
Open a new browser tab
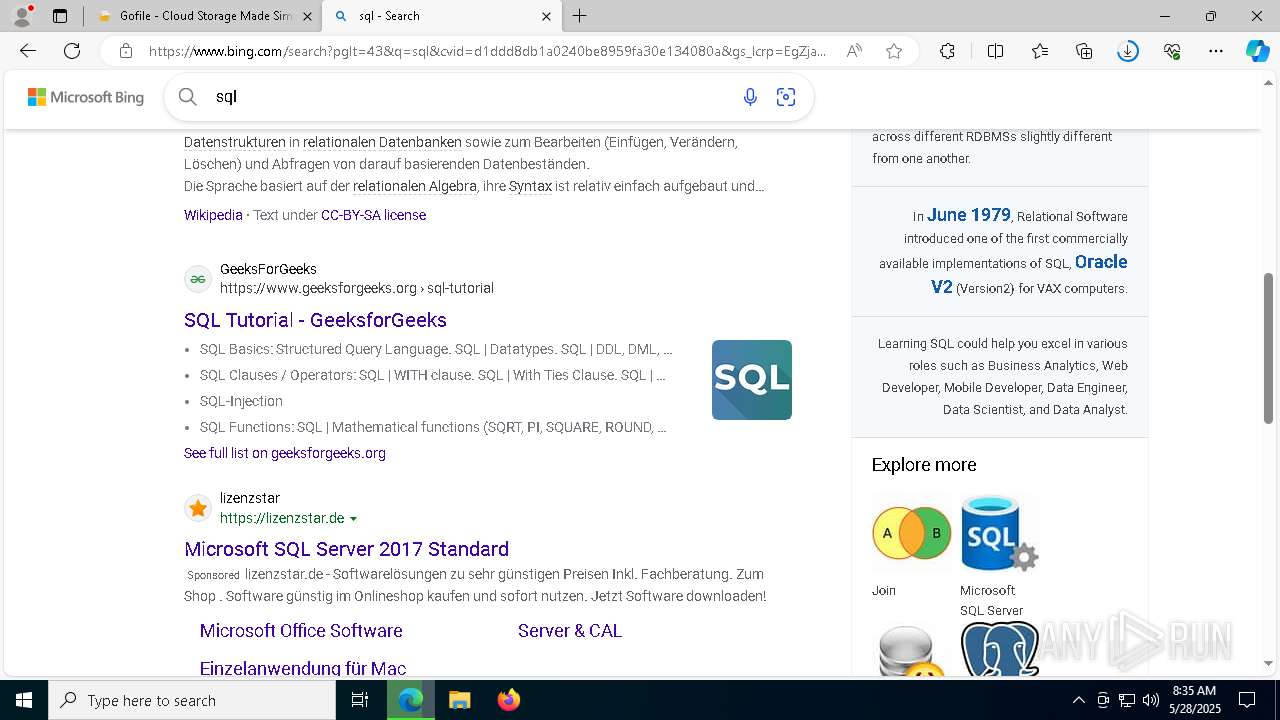(580, 16)
